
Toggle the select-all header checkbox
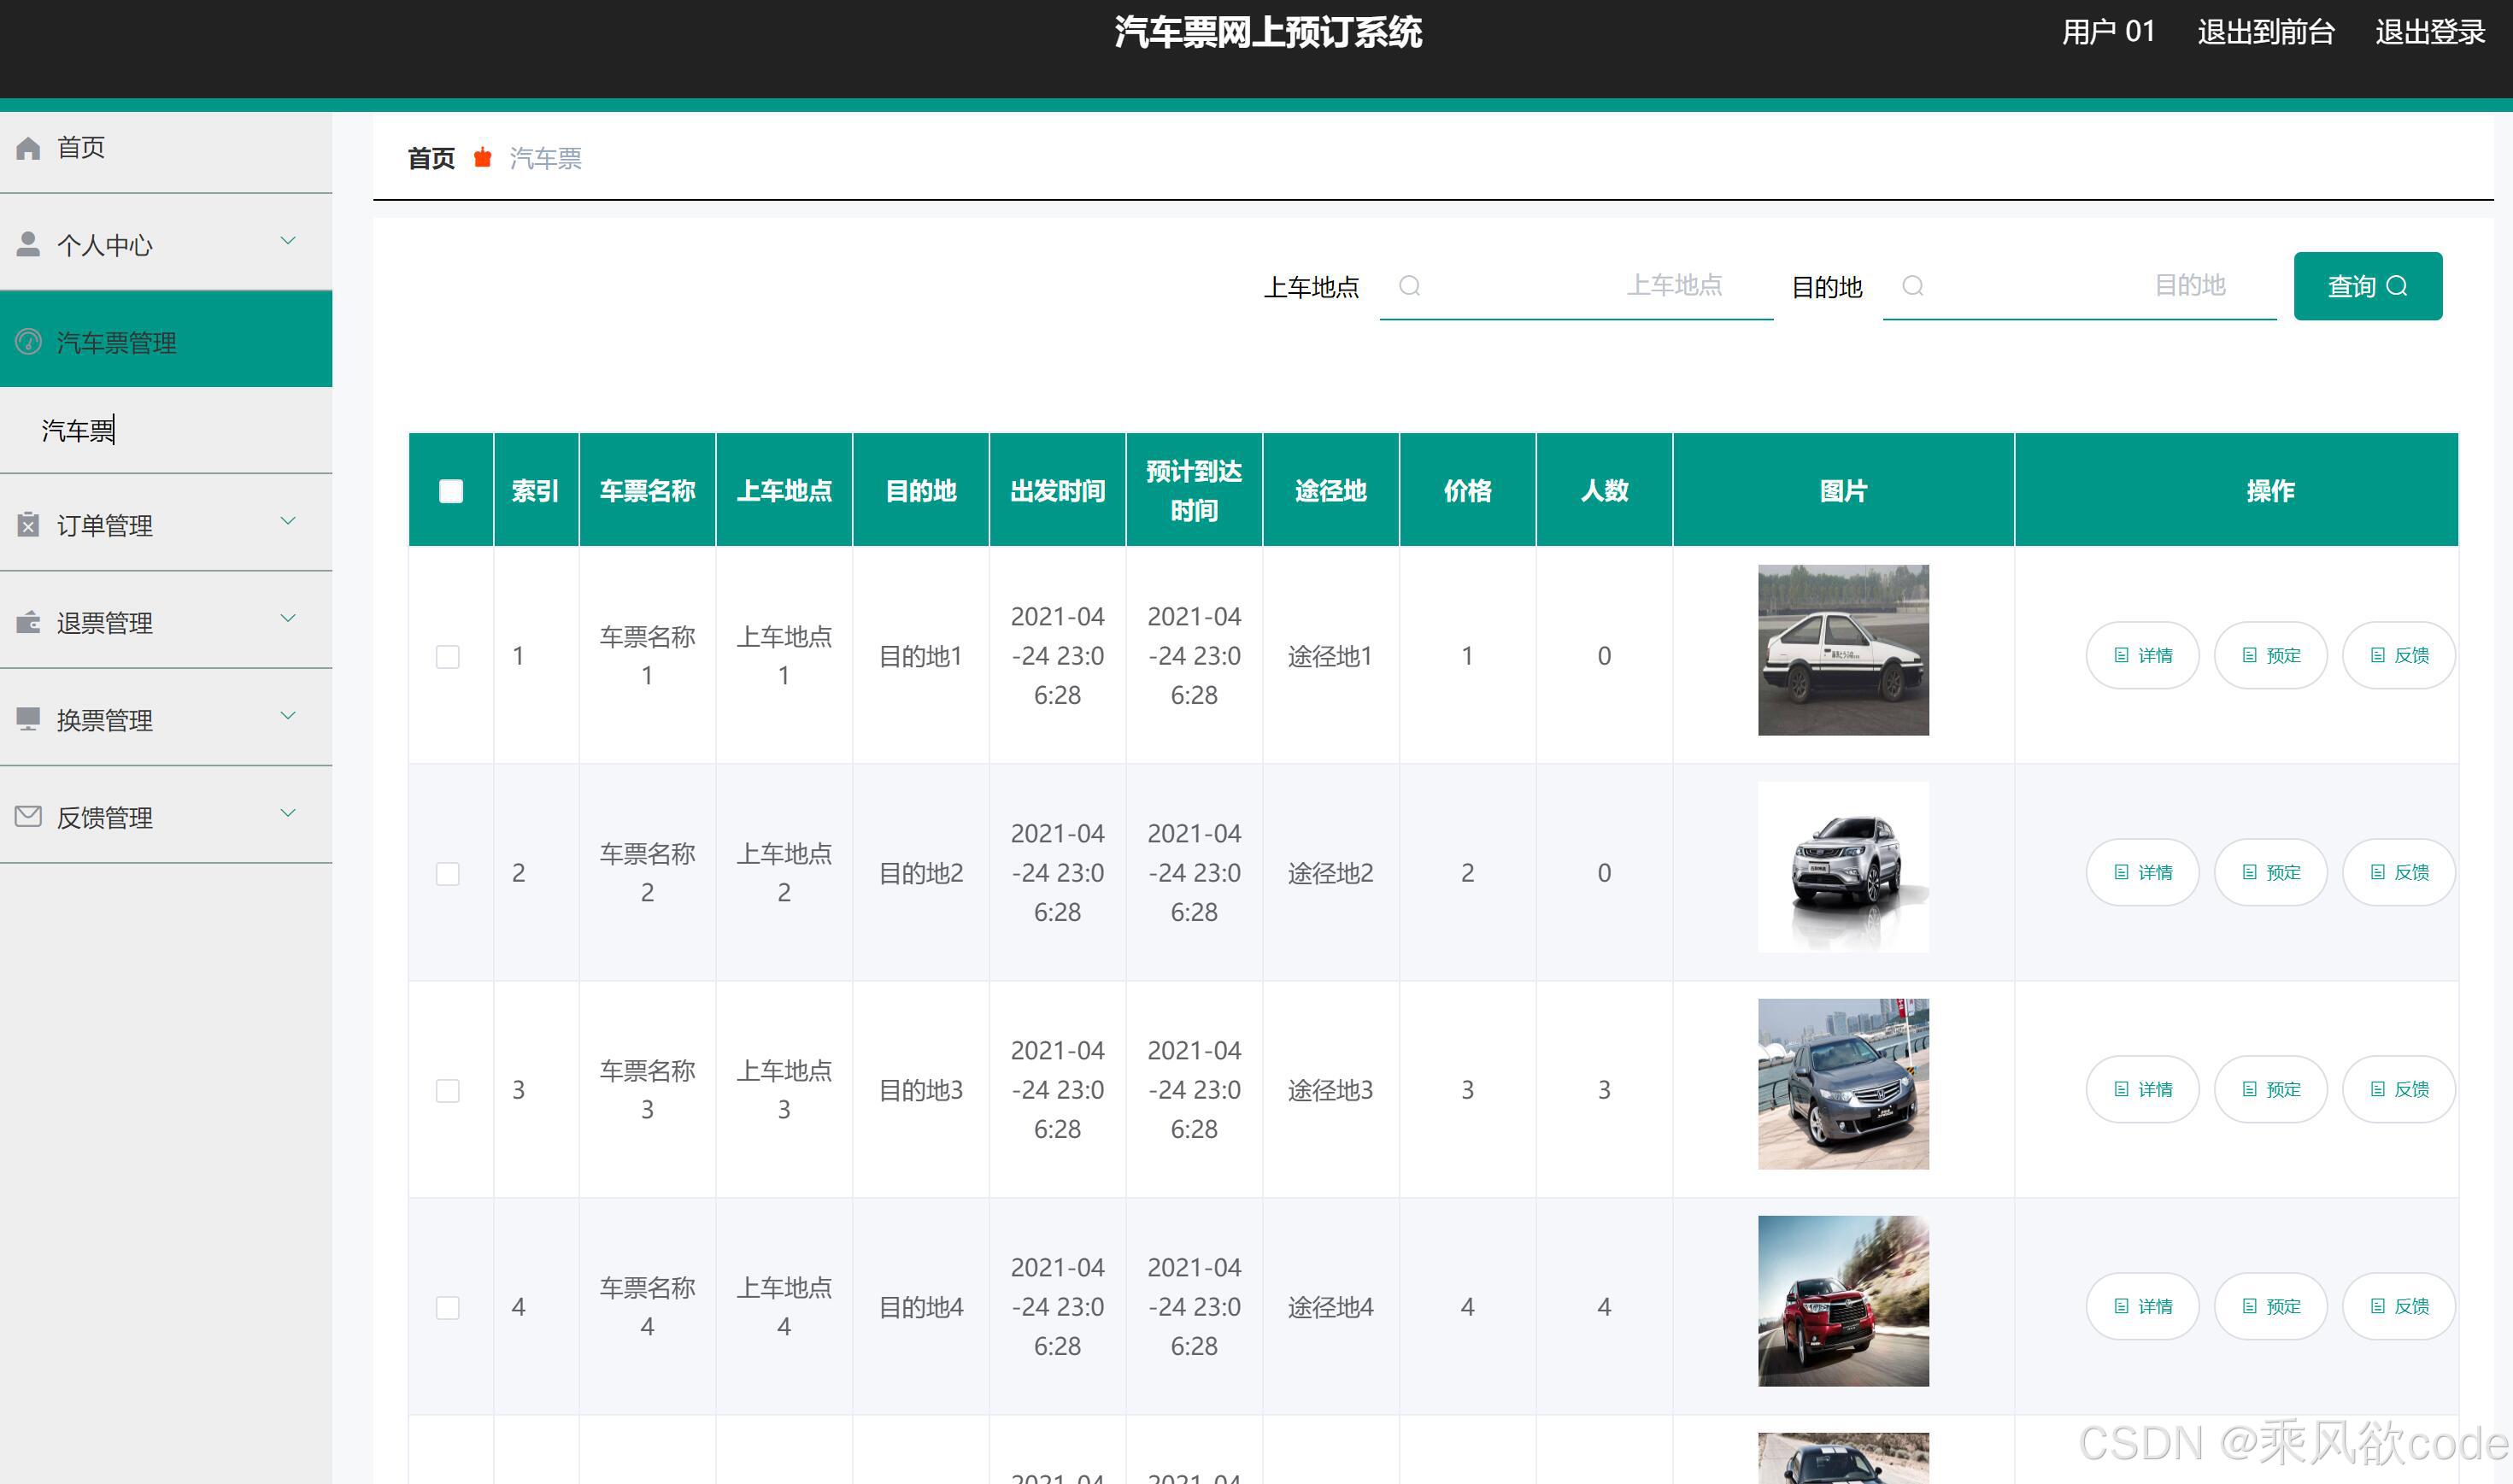tap(451, 491)
